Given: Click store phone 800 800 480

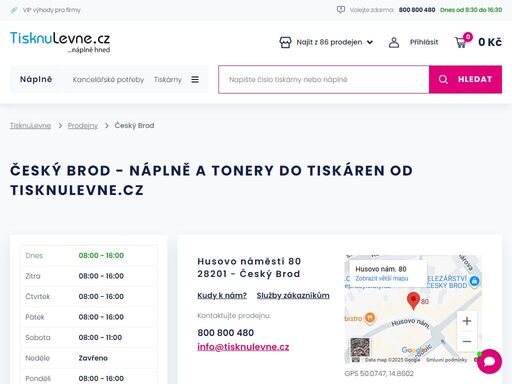Looking at the screenshot, I should (226, 333).
